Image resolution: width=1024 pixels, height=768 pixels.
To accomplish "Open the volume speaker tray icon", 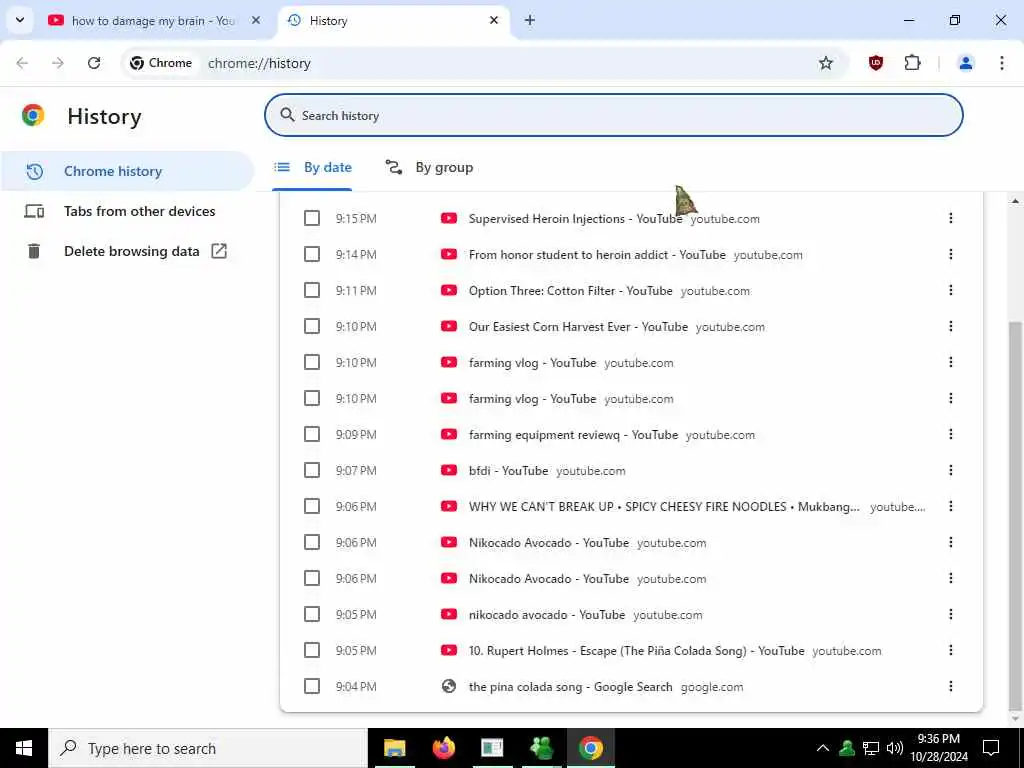I will (x=895, y=748).
